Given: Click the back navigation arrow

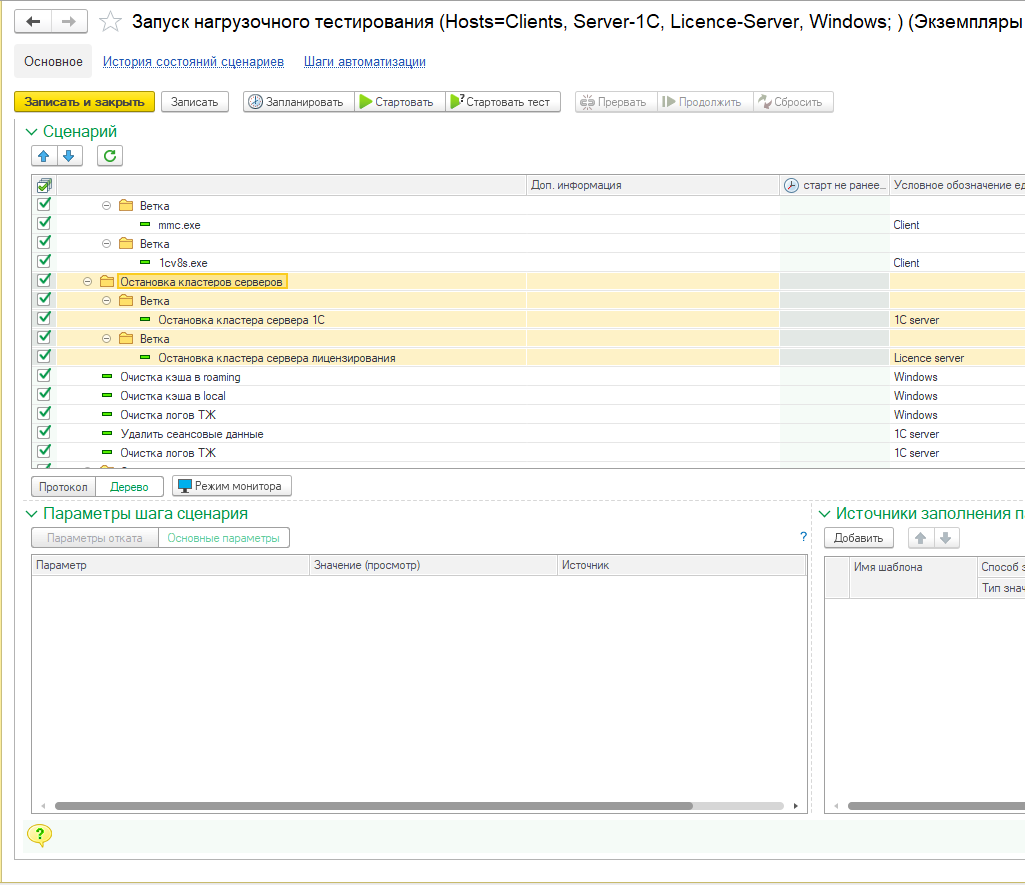Looking at the screenshot, I should coord(35,22).
